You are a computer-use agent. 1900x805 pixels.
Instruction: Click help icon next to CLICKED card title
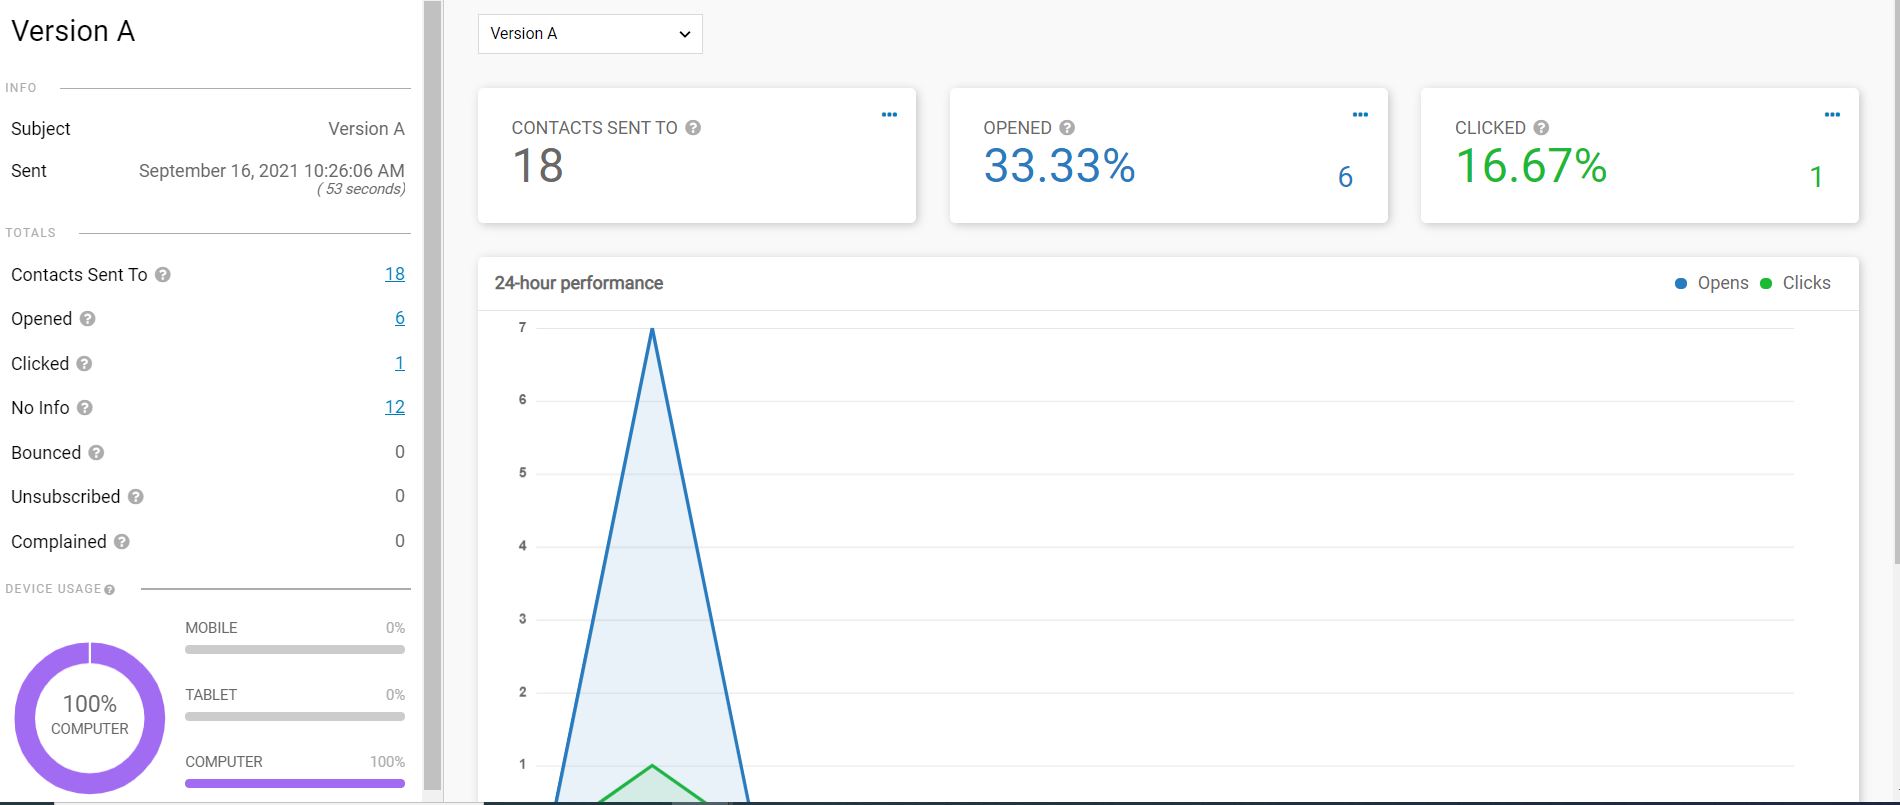pos(1541,128)
